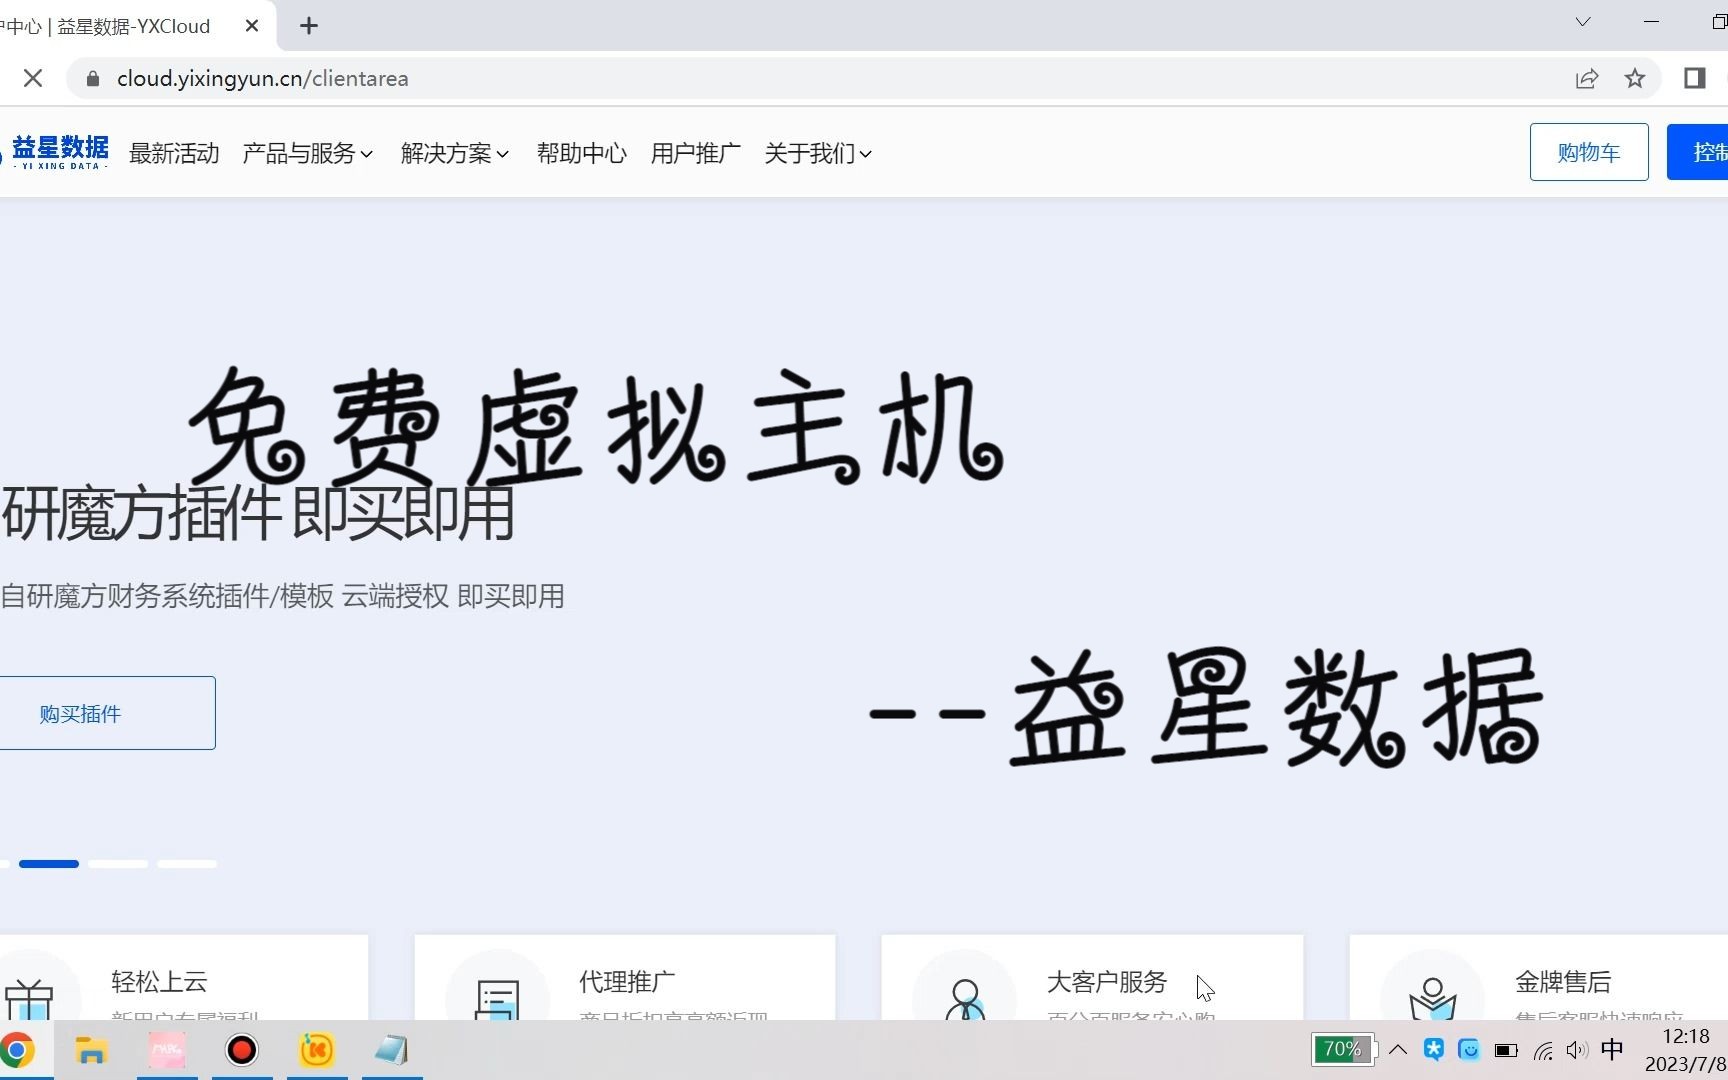Open the yellow K app in taskbar
The width and height of the screenshot is (1728, 1080).
[317, 1050]
